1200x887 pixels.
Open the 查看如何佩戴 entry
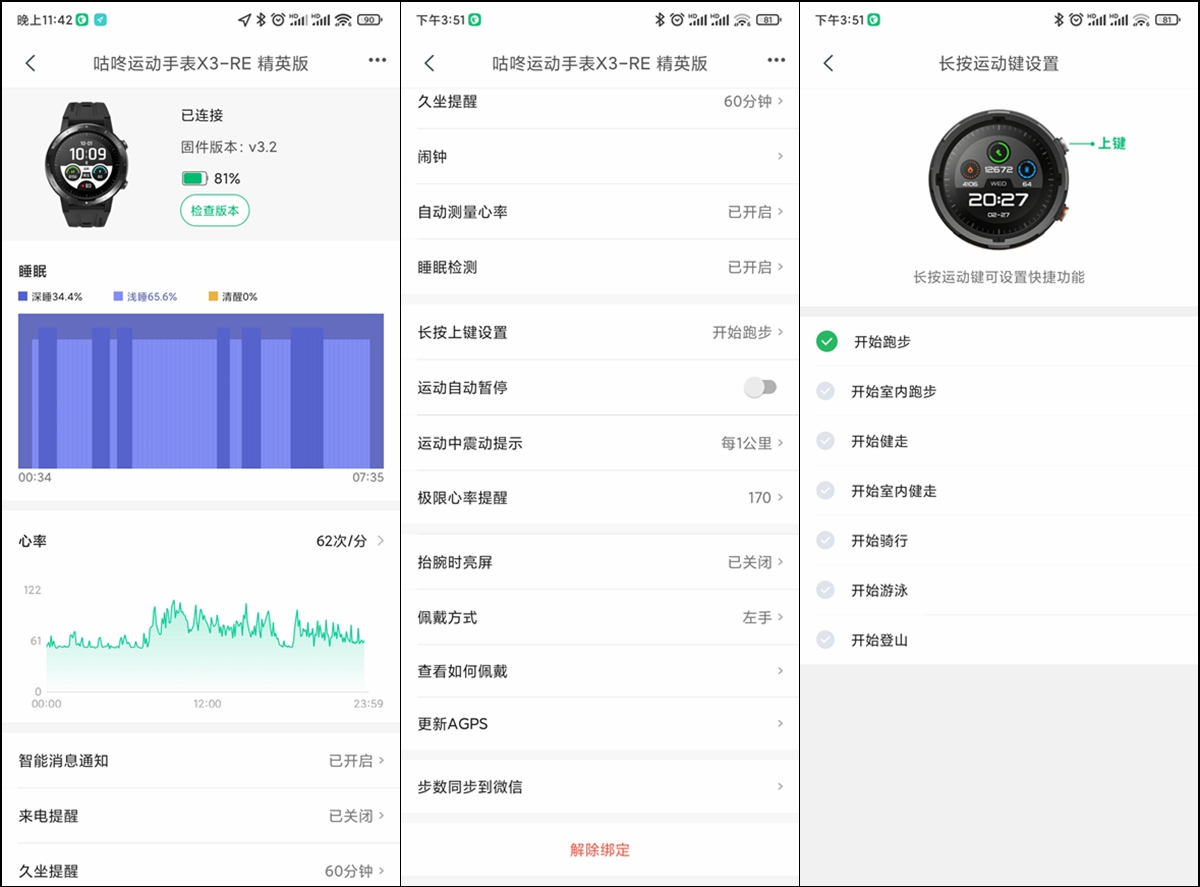click(x=600, y=671)
